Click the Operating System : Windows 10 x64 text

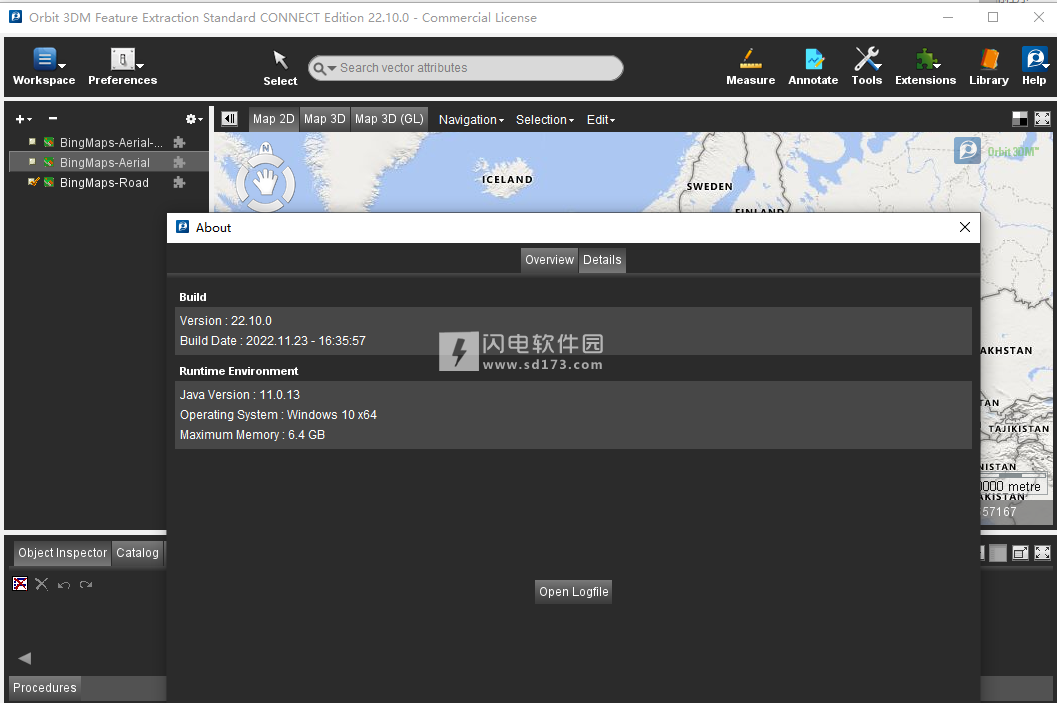tap(278, 415)
